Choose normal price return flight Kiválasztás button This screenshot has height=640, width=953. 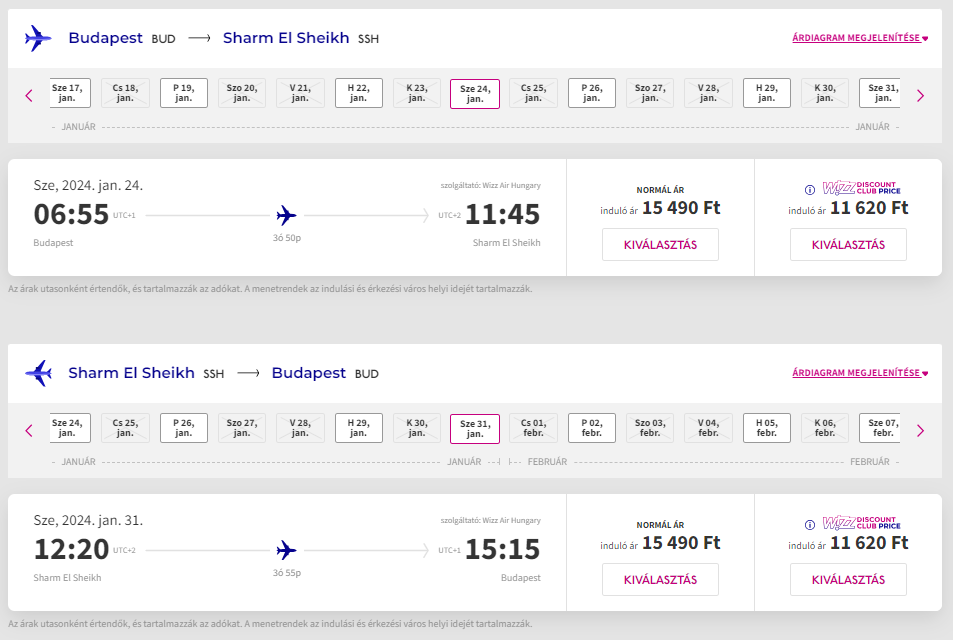(x=660, y=580)
